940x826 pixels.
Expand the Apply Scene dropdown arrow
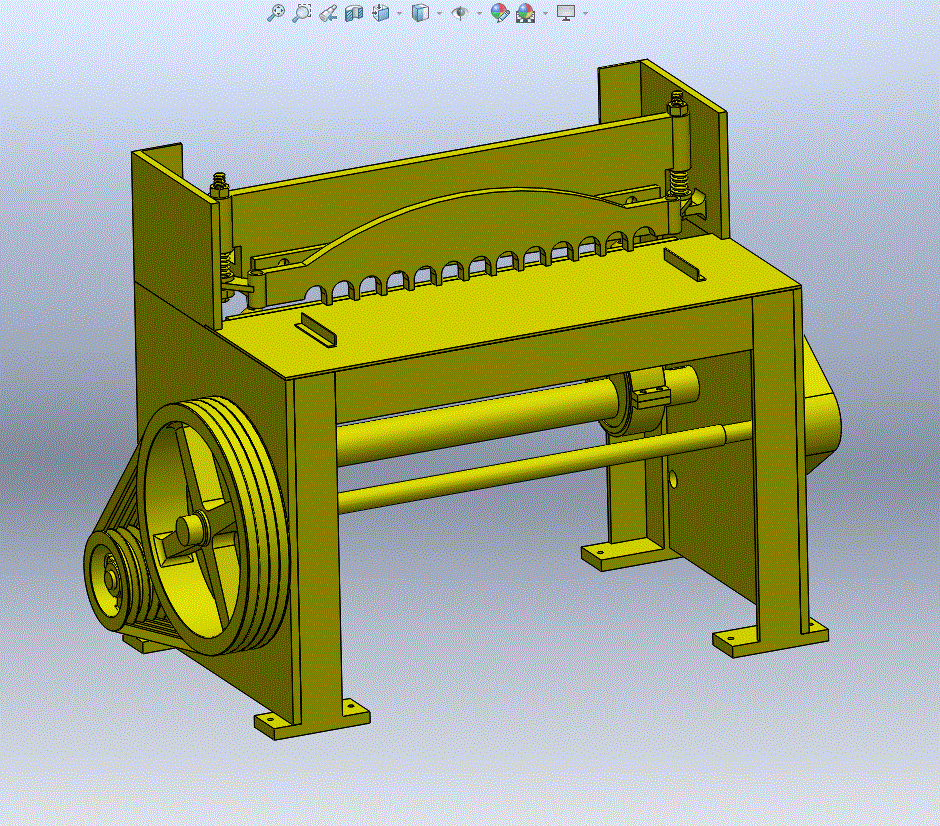tap(545, 13)
